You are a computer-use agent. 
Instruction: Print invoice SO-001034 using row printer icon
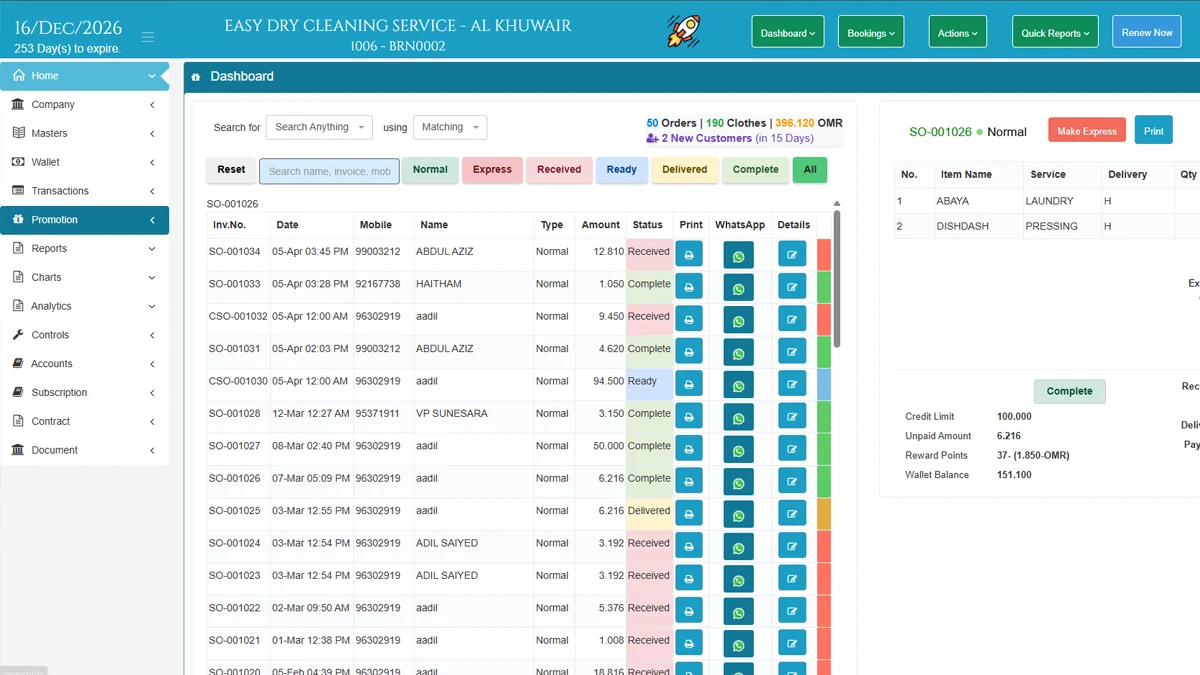point(689,256)
